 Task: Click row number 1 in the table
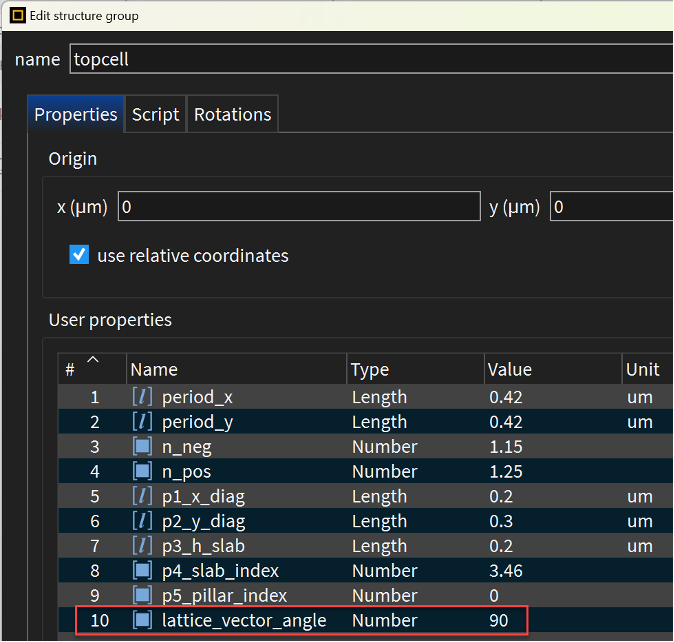(x=95, y=397)
